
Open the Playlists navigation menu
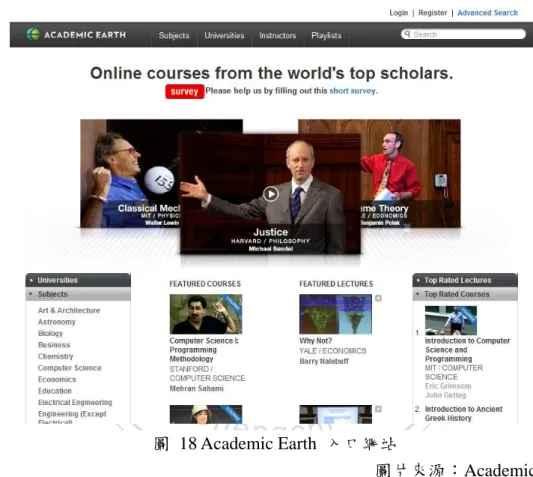[x=326, y=35]
